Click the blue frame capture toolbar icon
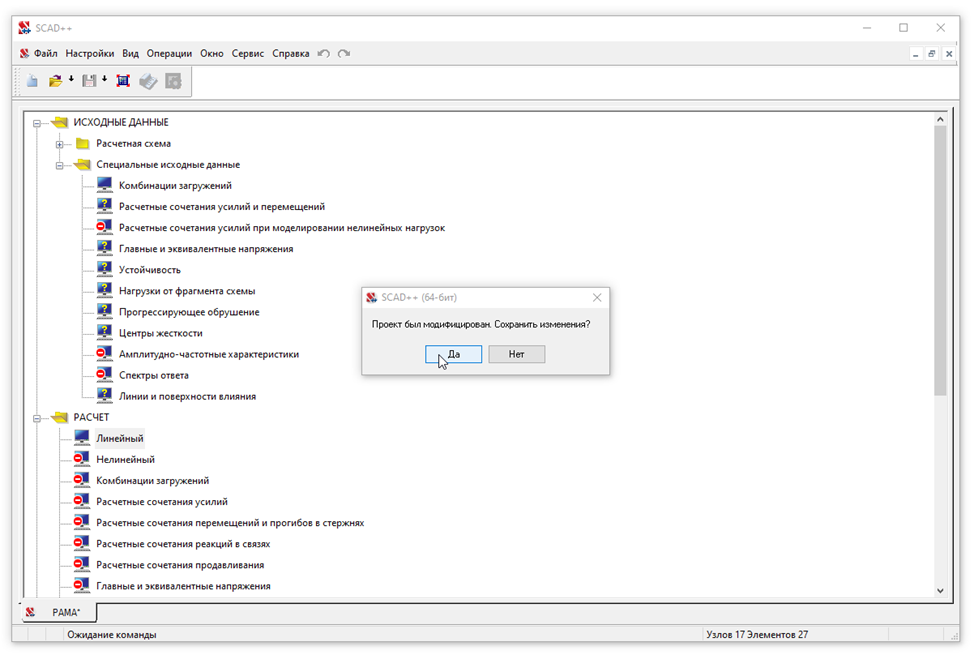This screenshot has height=655, width=974. pos(123,81)
